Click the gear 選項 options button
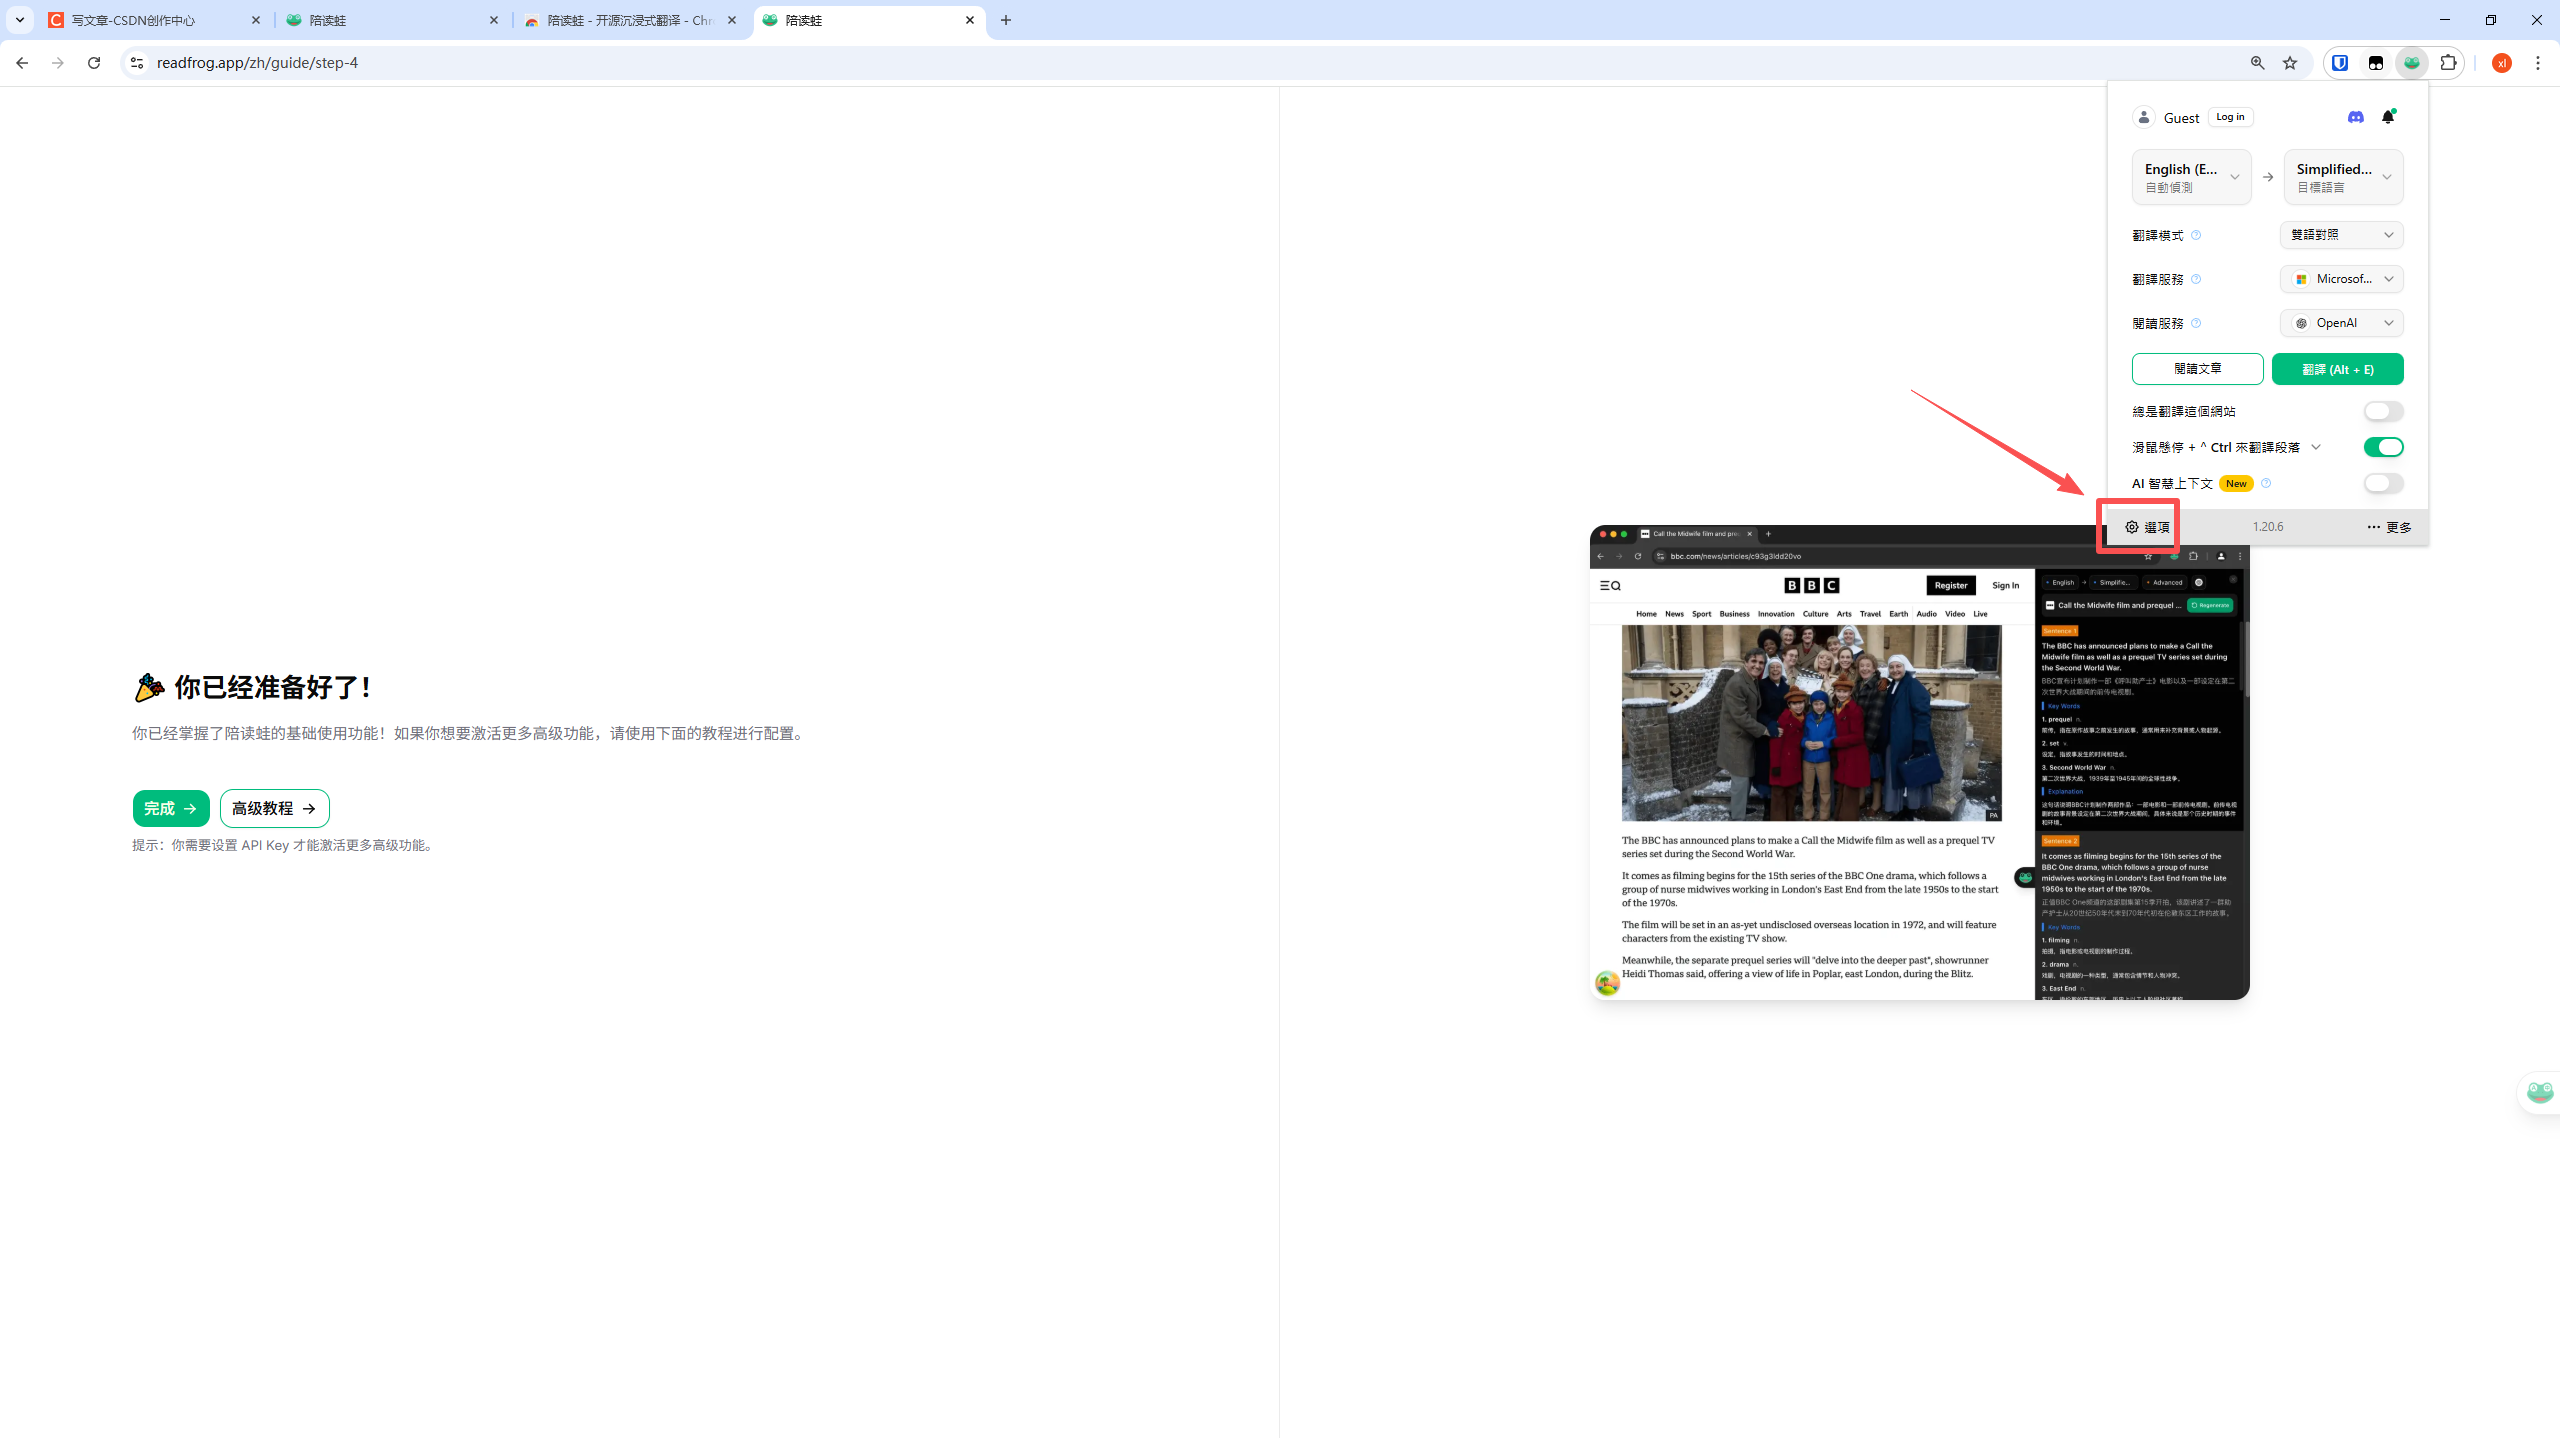Viewport: 2560px width, 1438px height. 2147,527
